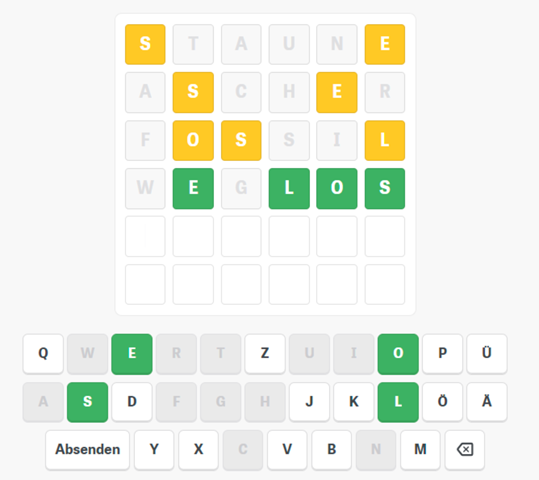This screenshot has height=480, width=539.
Task: Tap the Ö umlaut key
Action: [x=442, y=401]
